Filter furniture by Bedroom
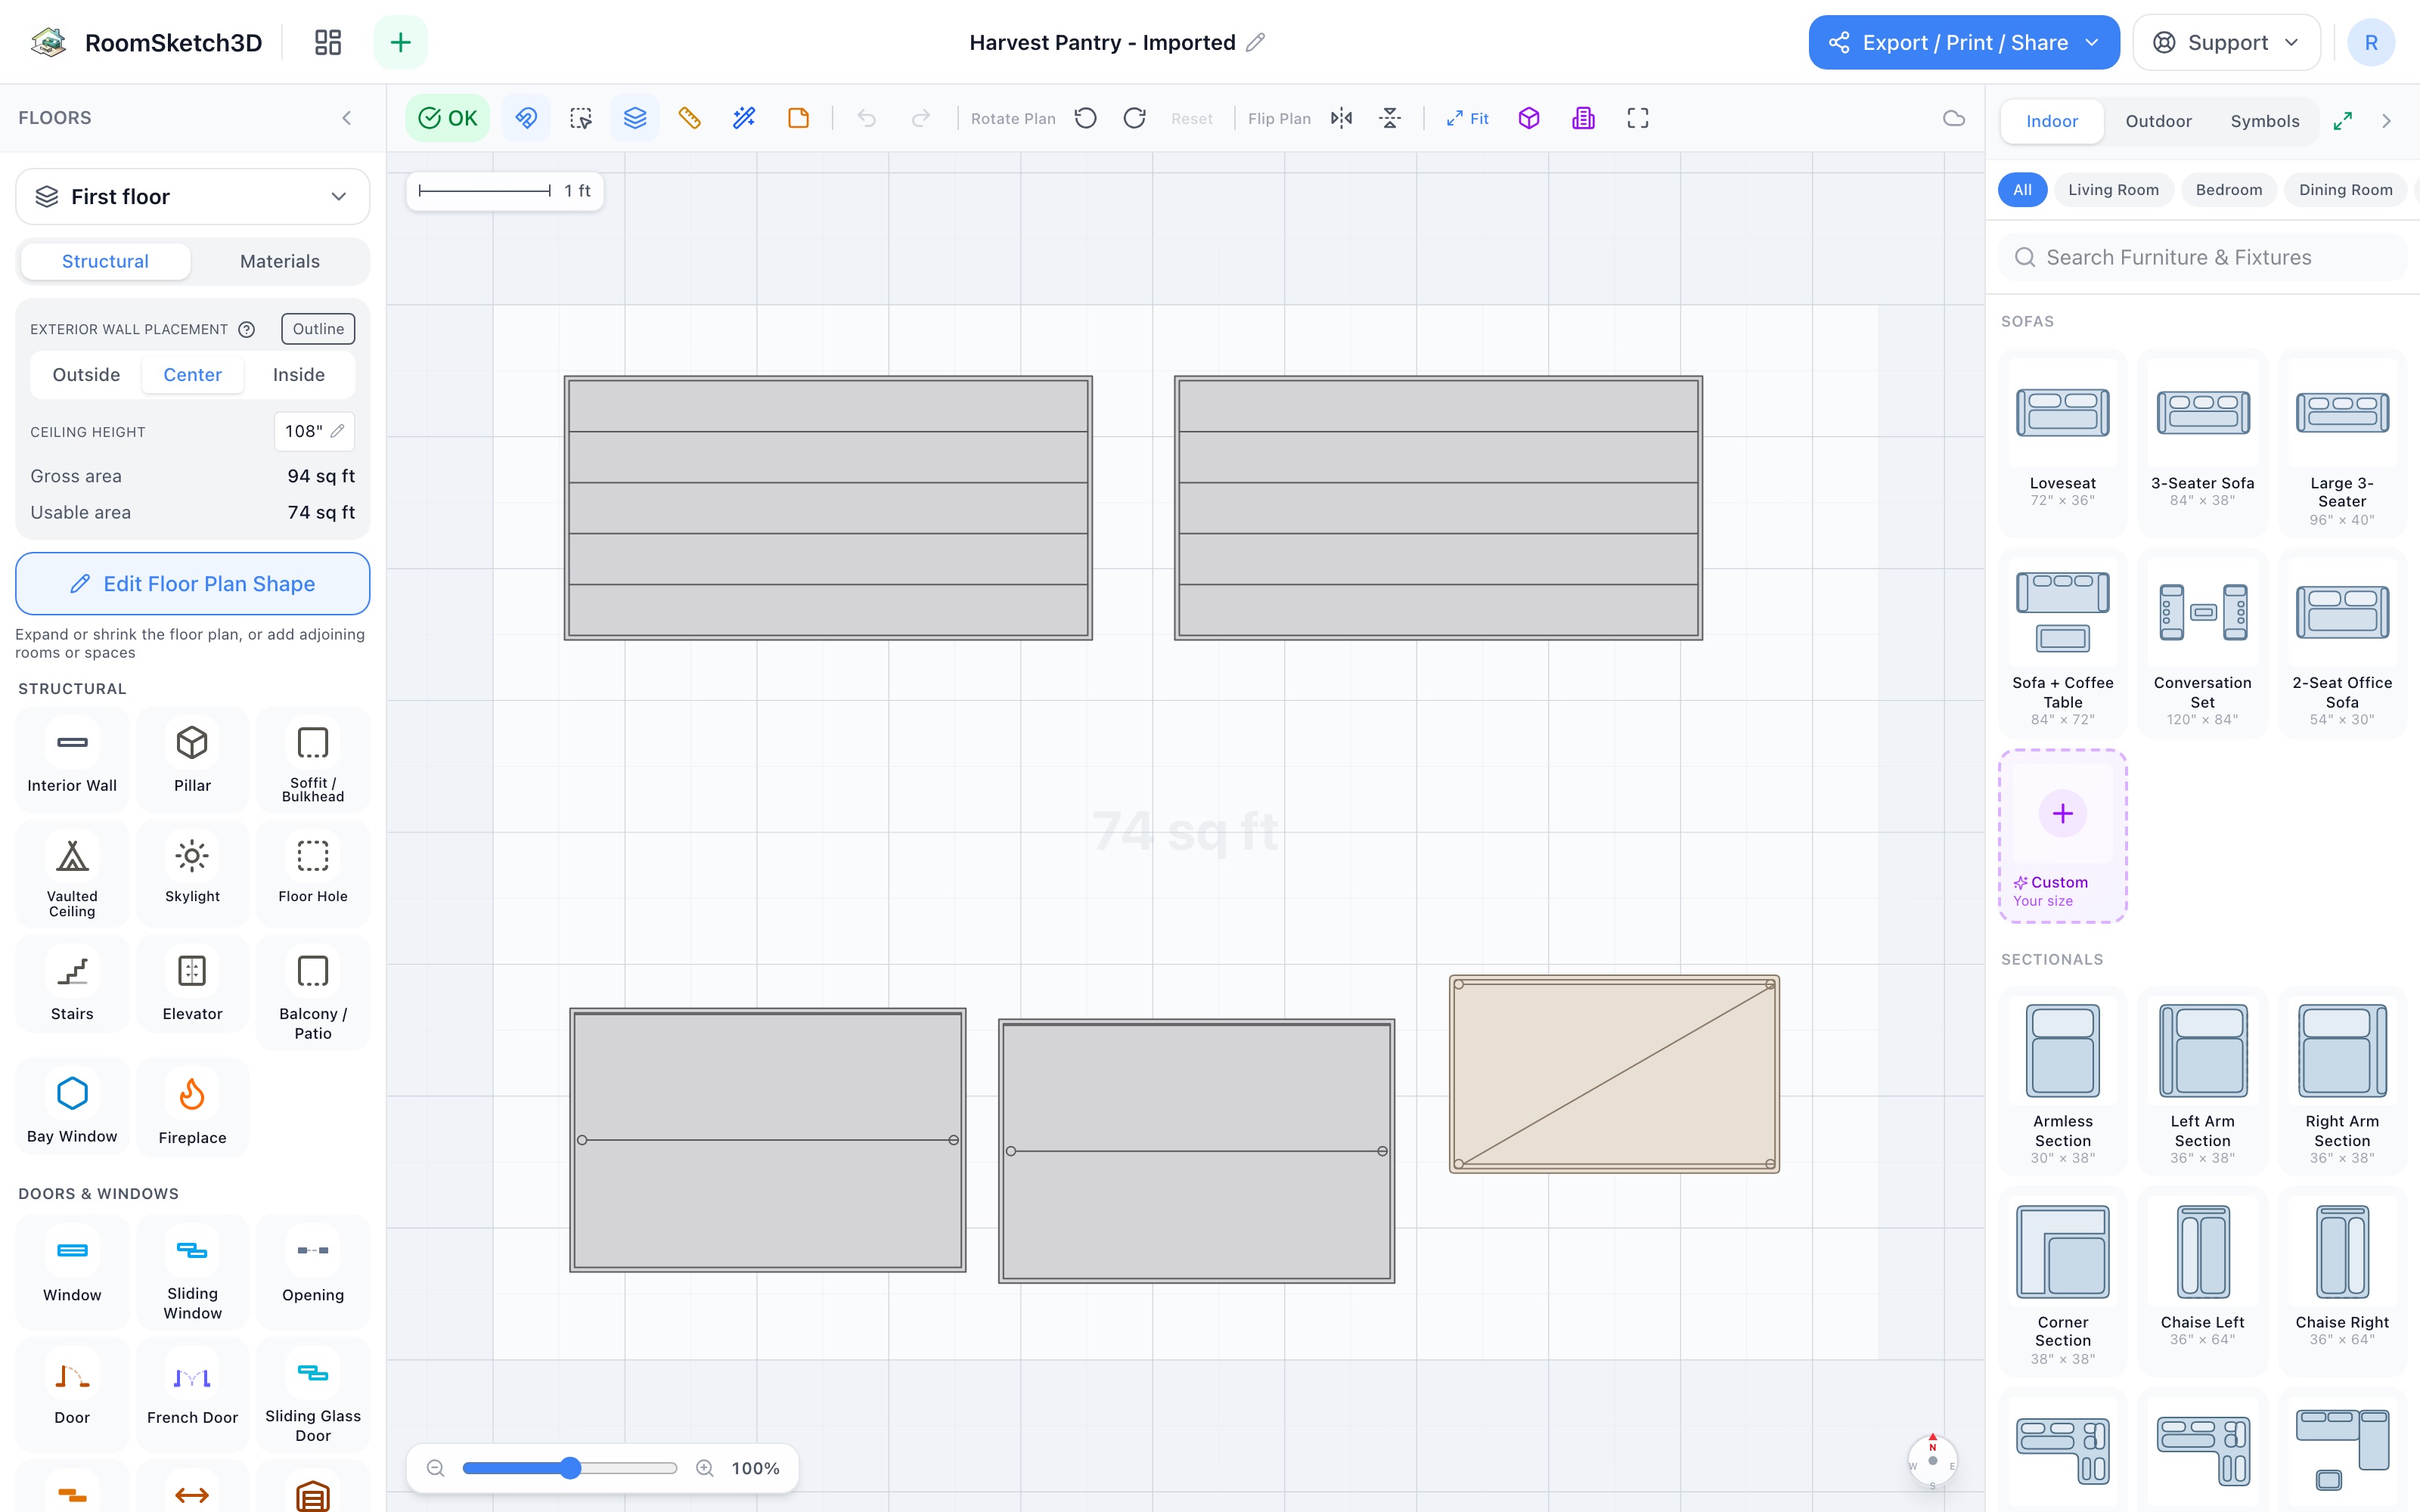Screen dimensions: 2420x1512 tap(2228, 189)
